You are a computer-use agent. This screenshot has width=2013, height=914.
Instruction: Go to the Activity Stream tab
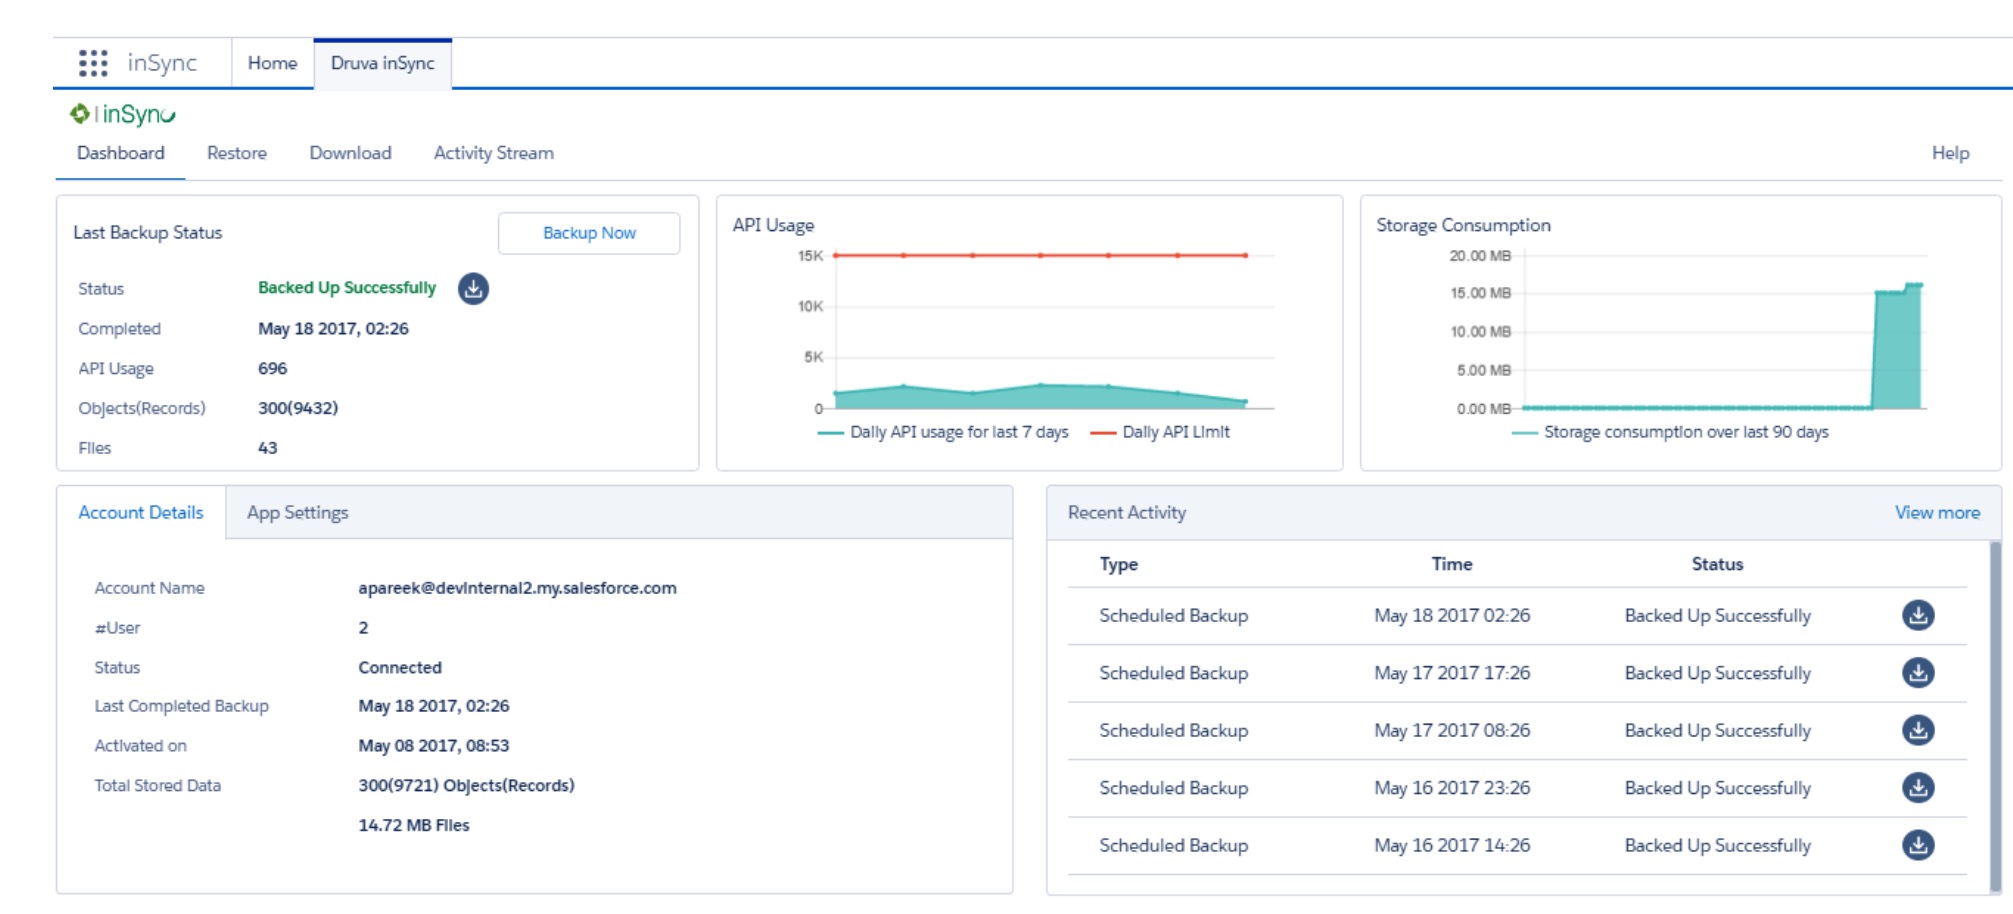[x=493, y=153]
